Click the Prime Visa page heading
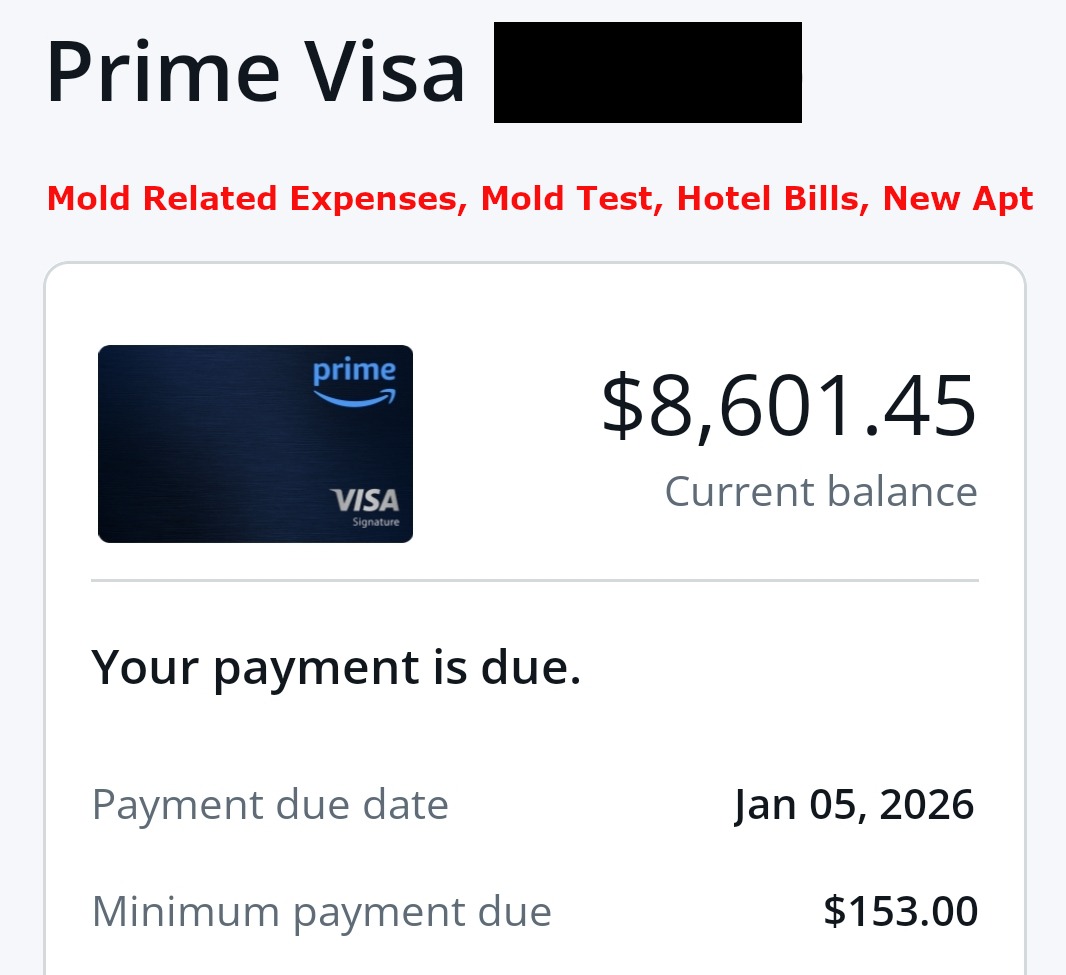Image resolution: width=1066 pixels, height=975 pixels. pyautogui.click(x=256, y=73)
